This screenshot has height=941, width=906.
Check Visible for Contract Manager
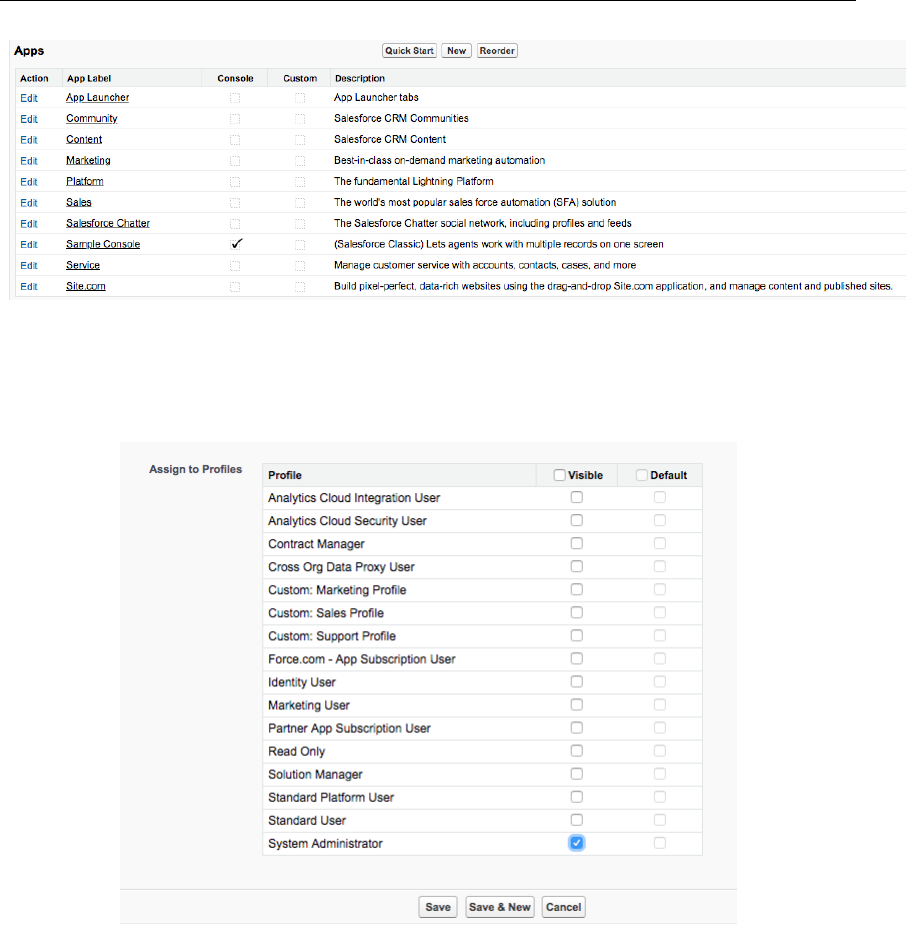[x=577, y=543]
